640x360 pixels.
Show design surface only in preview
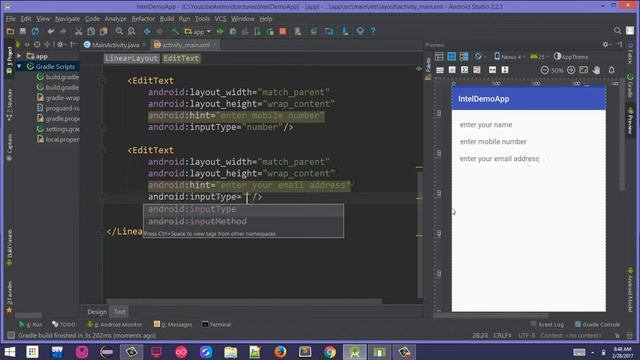tap(439, 57)
